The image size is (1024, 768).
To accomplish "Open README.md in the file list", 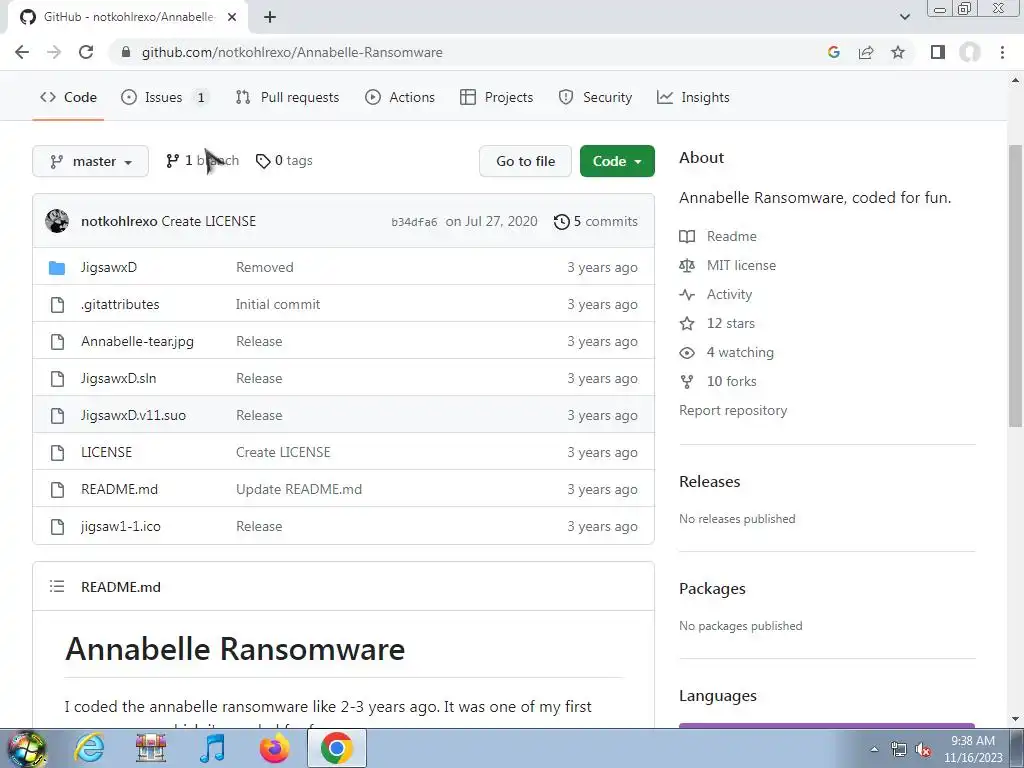I will pyautogui.click(x=120, y=489).
